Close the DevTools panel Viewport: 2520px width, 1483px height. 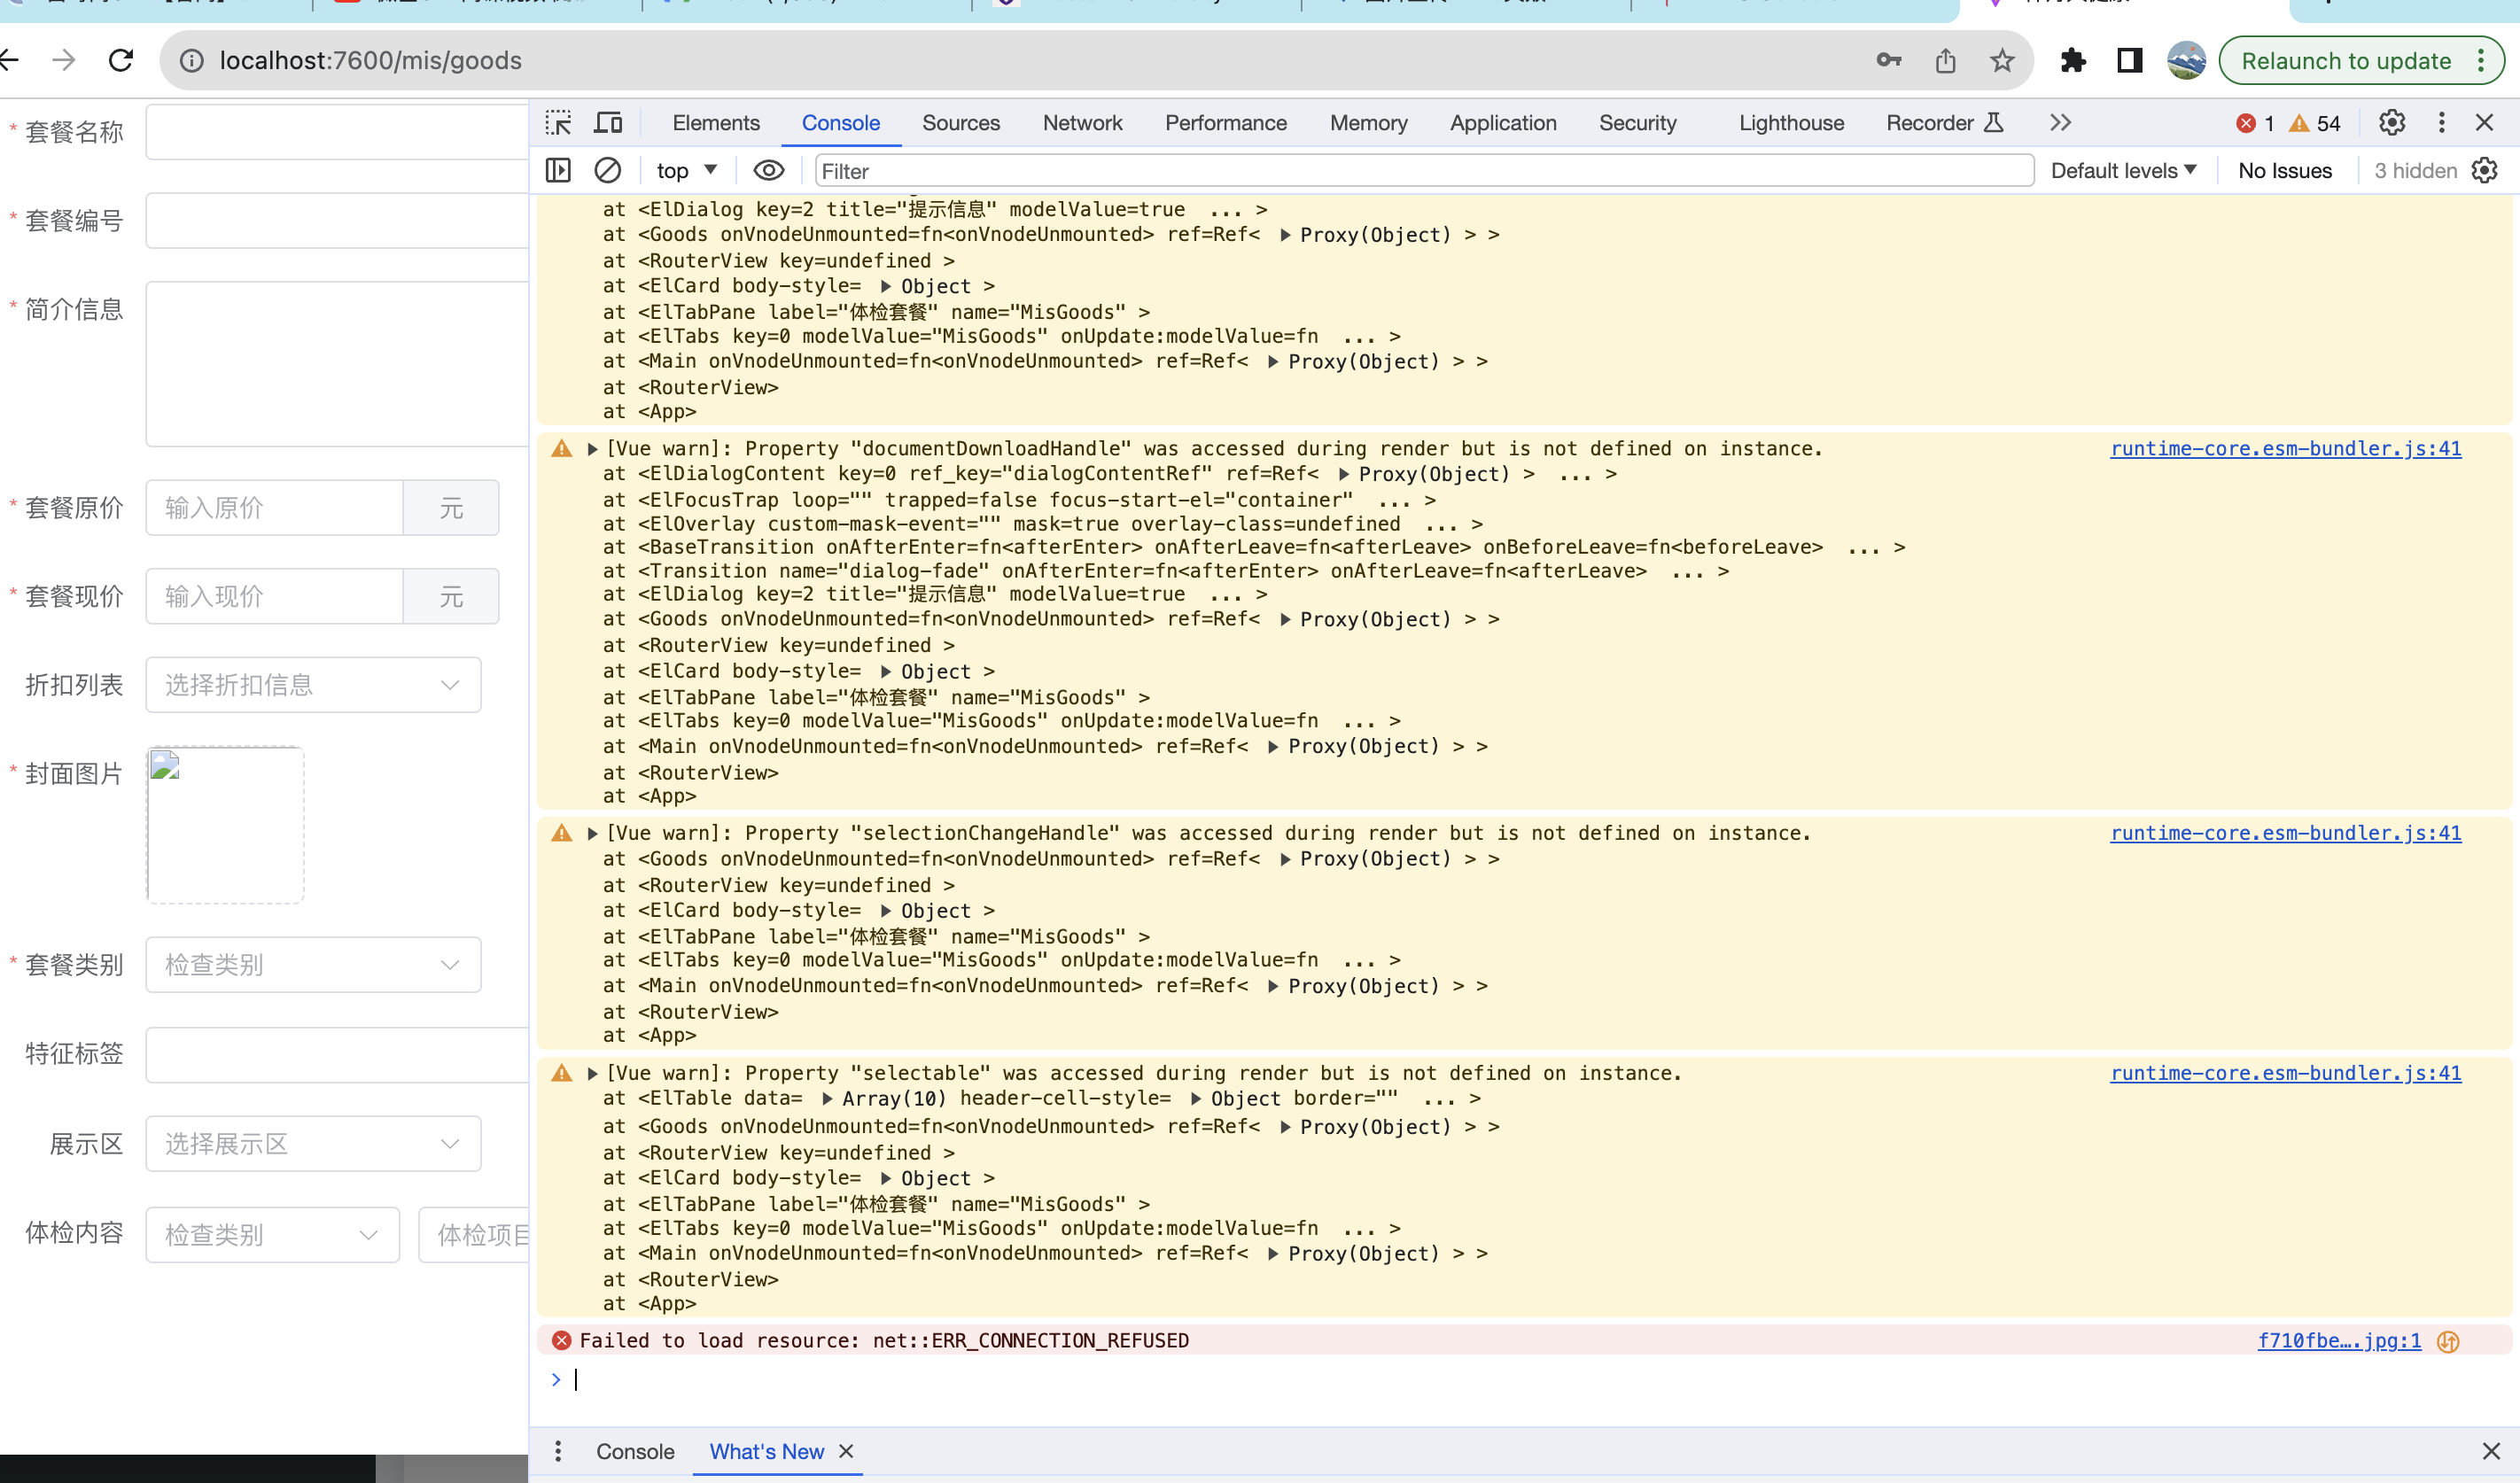coord(2484,123)
